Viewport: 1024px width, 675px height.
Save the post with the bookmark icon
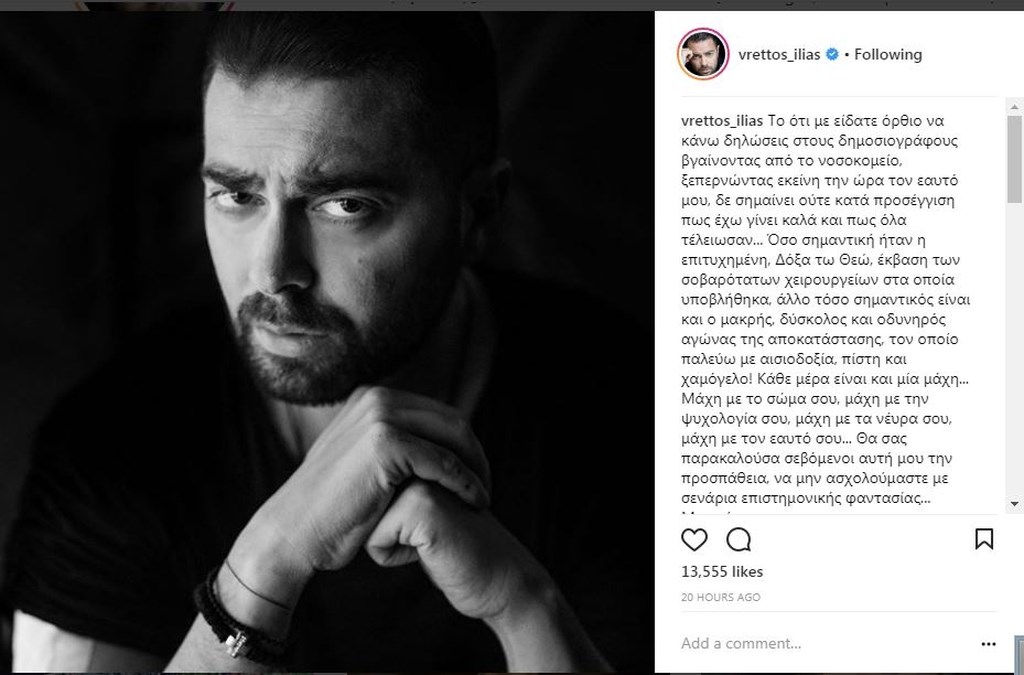[x=984, y=539]
